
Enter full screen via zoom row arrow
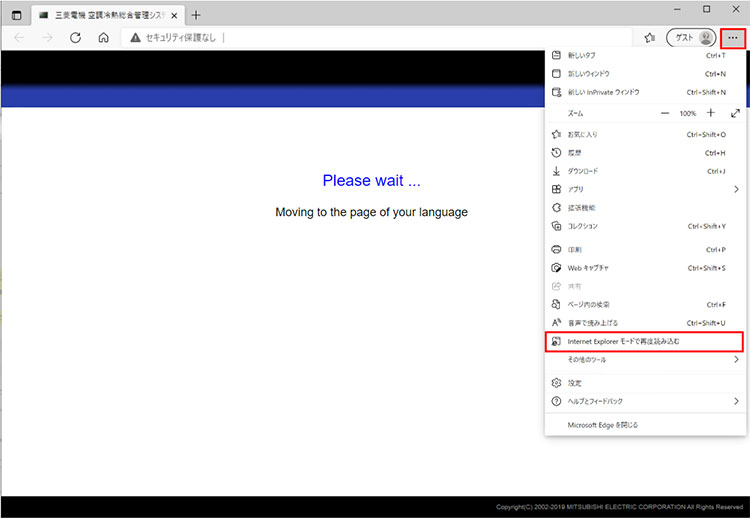pos(735,113)
